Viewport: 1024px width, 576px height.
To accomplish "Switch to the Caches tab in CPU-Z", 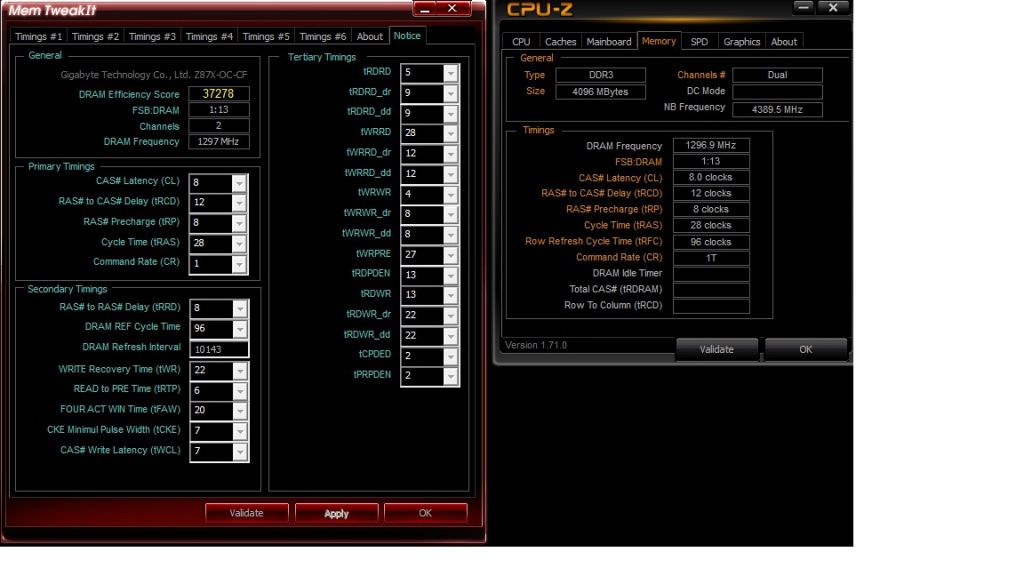I will pyautogui.click(x=560, y=42).
